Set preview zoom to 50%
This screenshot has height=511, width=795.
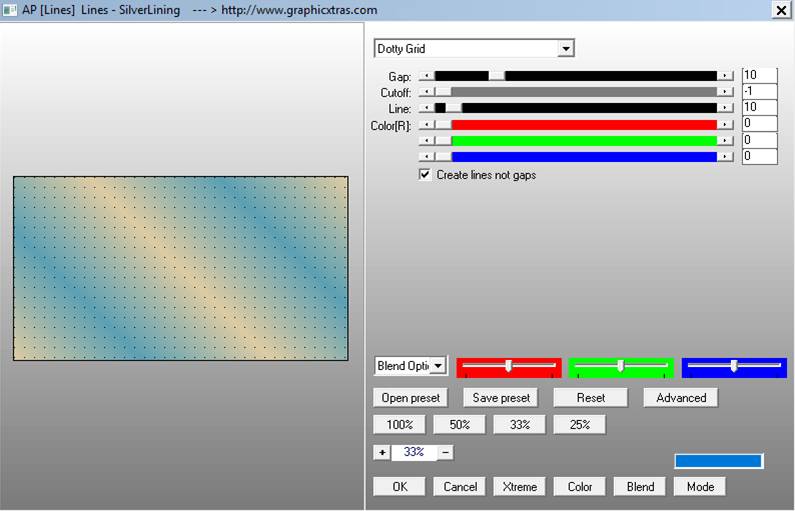click(x=459, y=425)
